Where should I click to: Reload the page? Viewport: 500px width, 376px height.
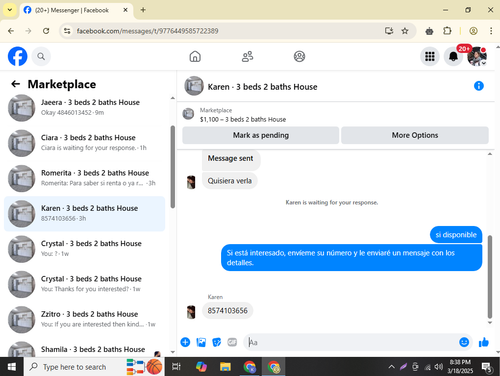46,31
